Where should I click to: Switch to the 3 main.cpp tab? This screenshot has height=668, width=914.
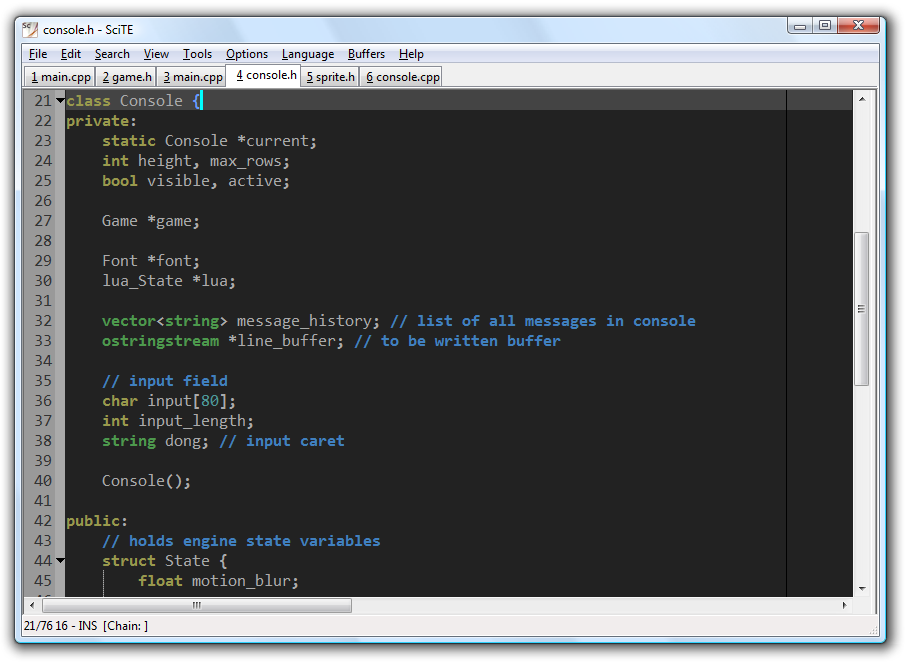click(x=192, y=77)
